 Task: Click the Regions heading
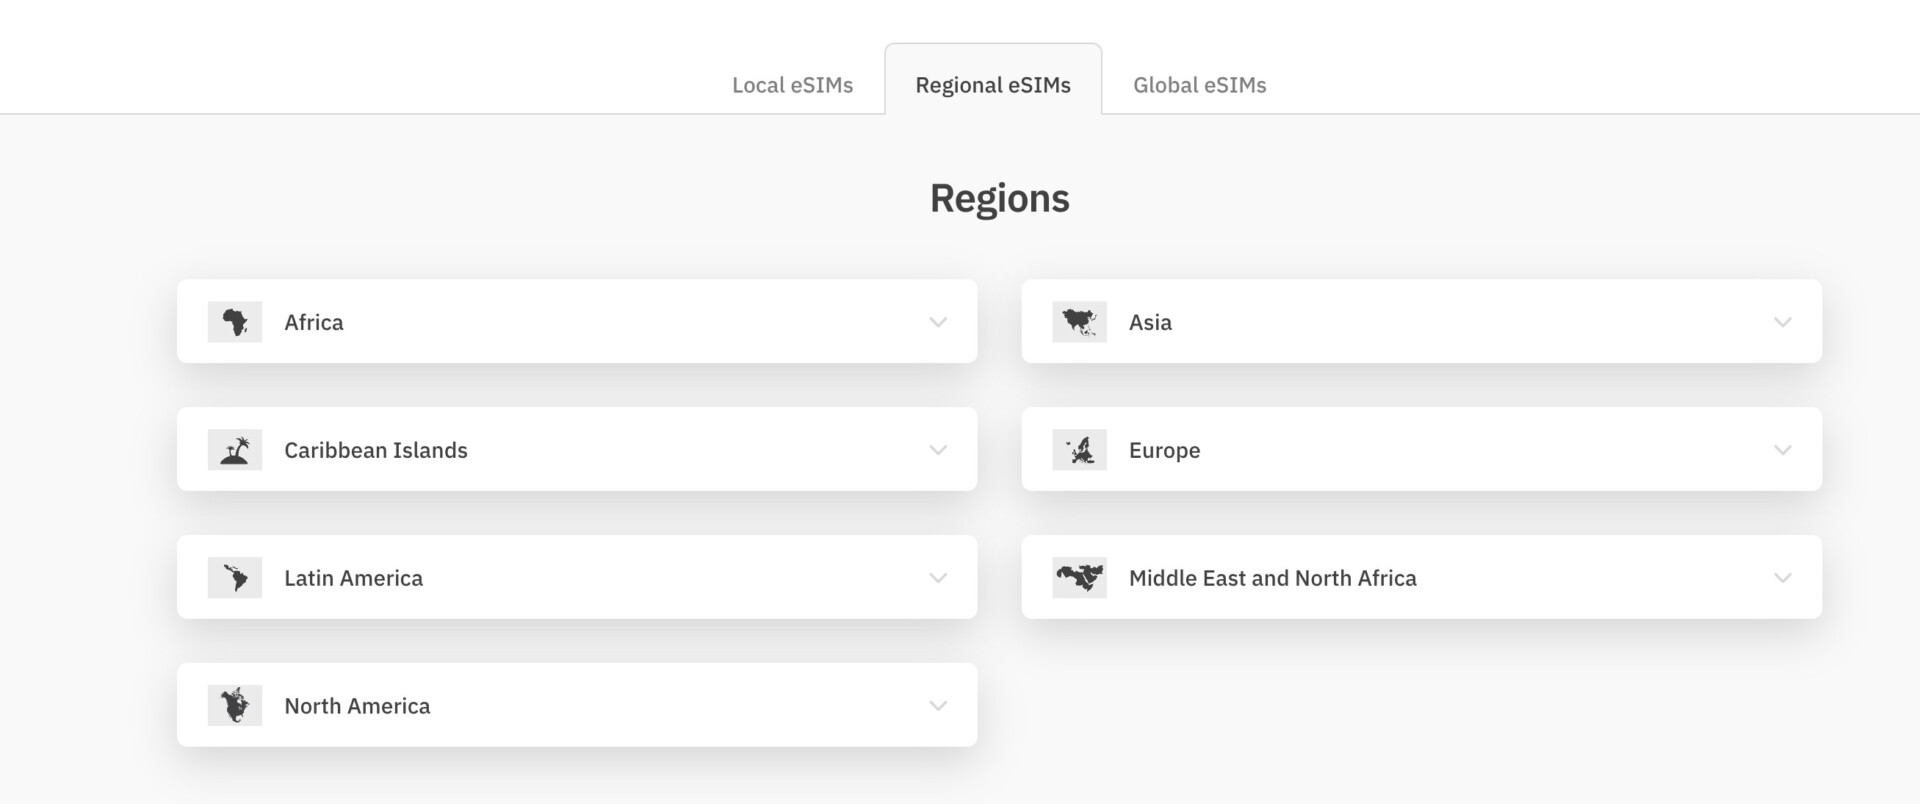(1000, 198)
